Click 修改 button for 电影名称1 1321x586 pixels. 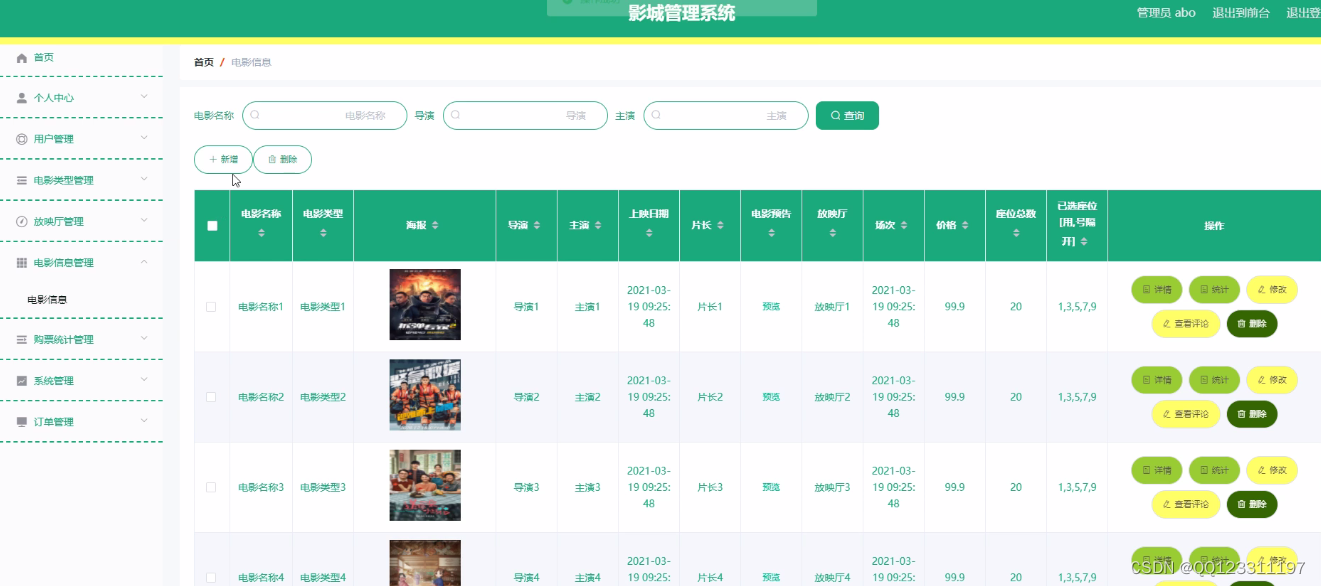click(x=1272, y=290)
